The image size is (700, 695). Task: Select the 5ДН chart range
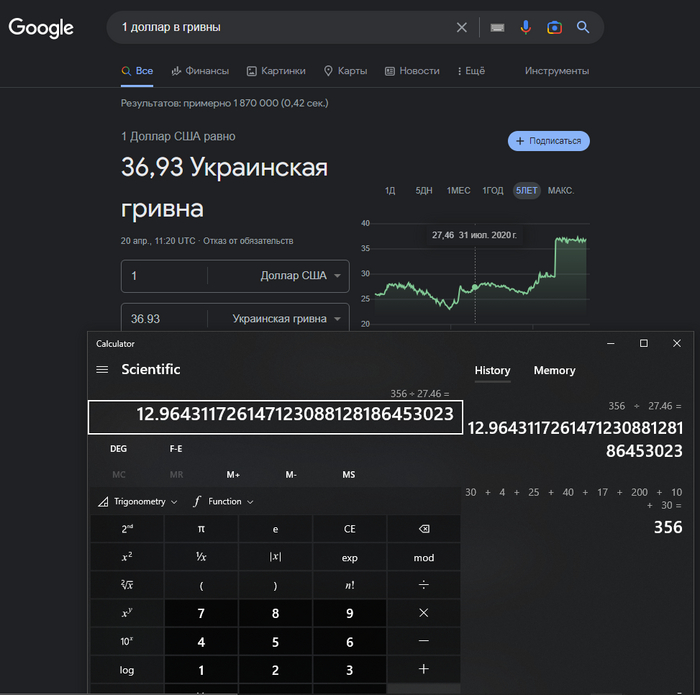pyautogui.click(x=424, y=191)
